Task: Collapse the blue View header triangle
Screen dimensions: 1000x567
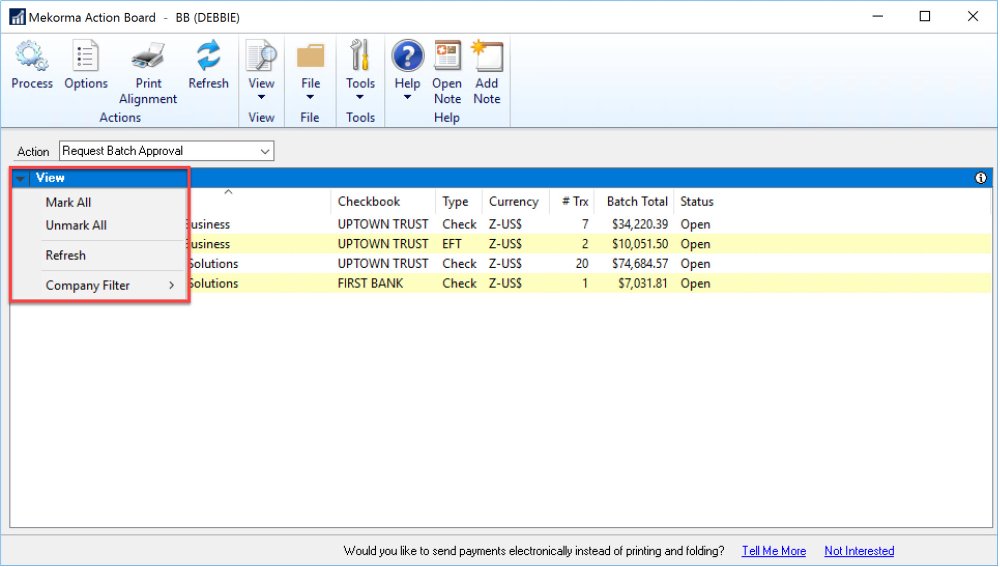Action: 20,179
